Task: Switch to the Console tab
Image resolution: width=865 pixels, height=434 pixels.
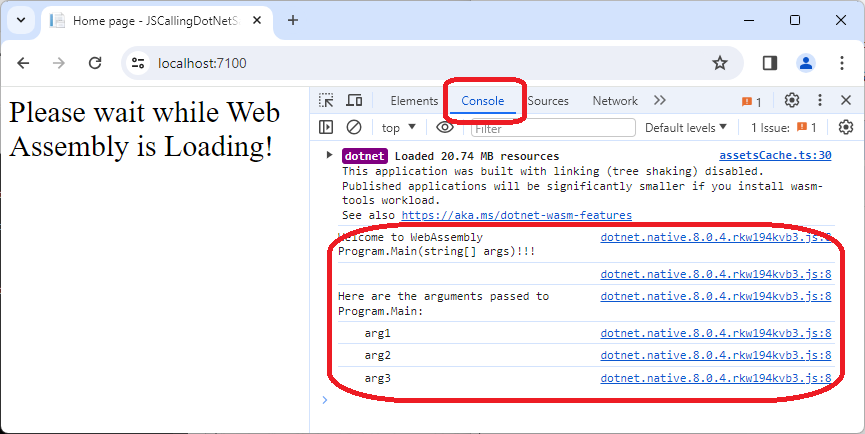Action: pyautogui.click(x=483, y=101)
